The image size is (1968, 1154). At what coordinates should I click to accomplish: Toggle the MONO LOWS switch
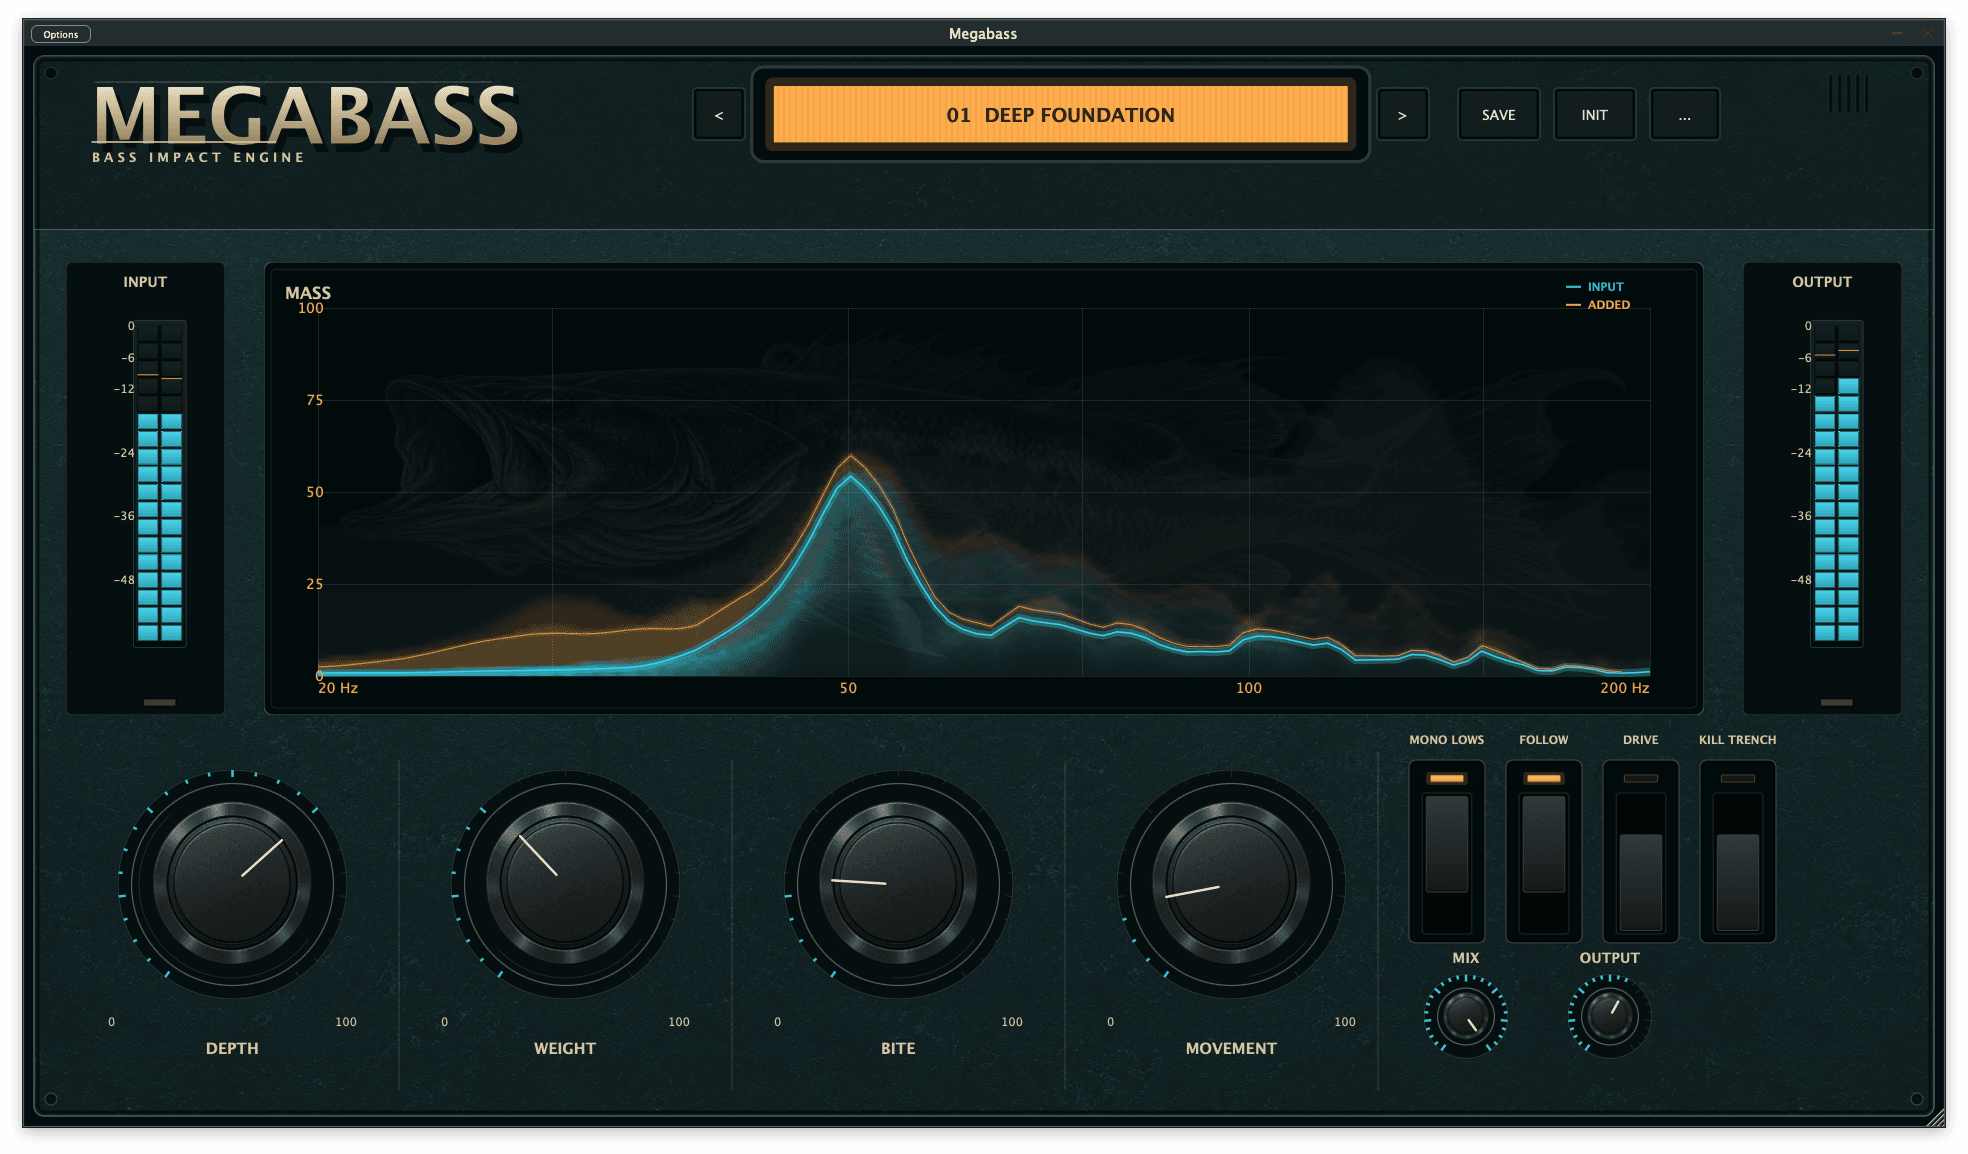[x=1446, y=851]
